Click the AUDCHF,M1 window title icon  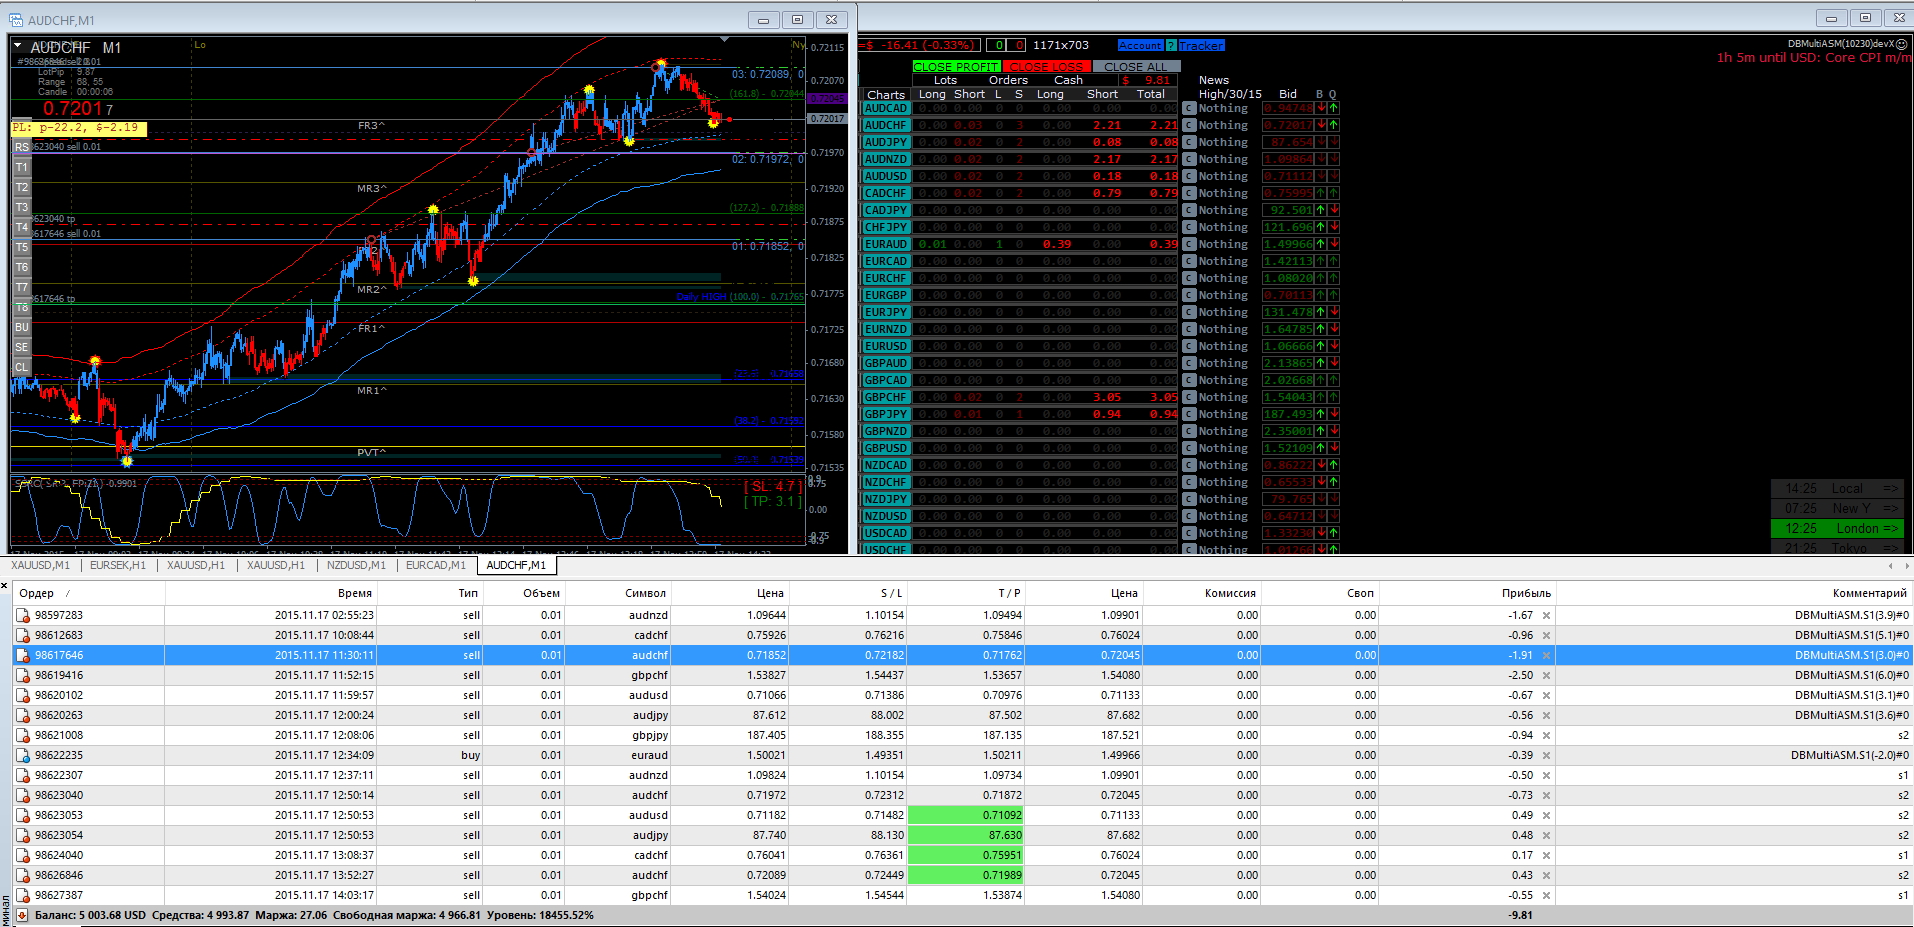[15, 20]
